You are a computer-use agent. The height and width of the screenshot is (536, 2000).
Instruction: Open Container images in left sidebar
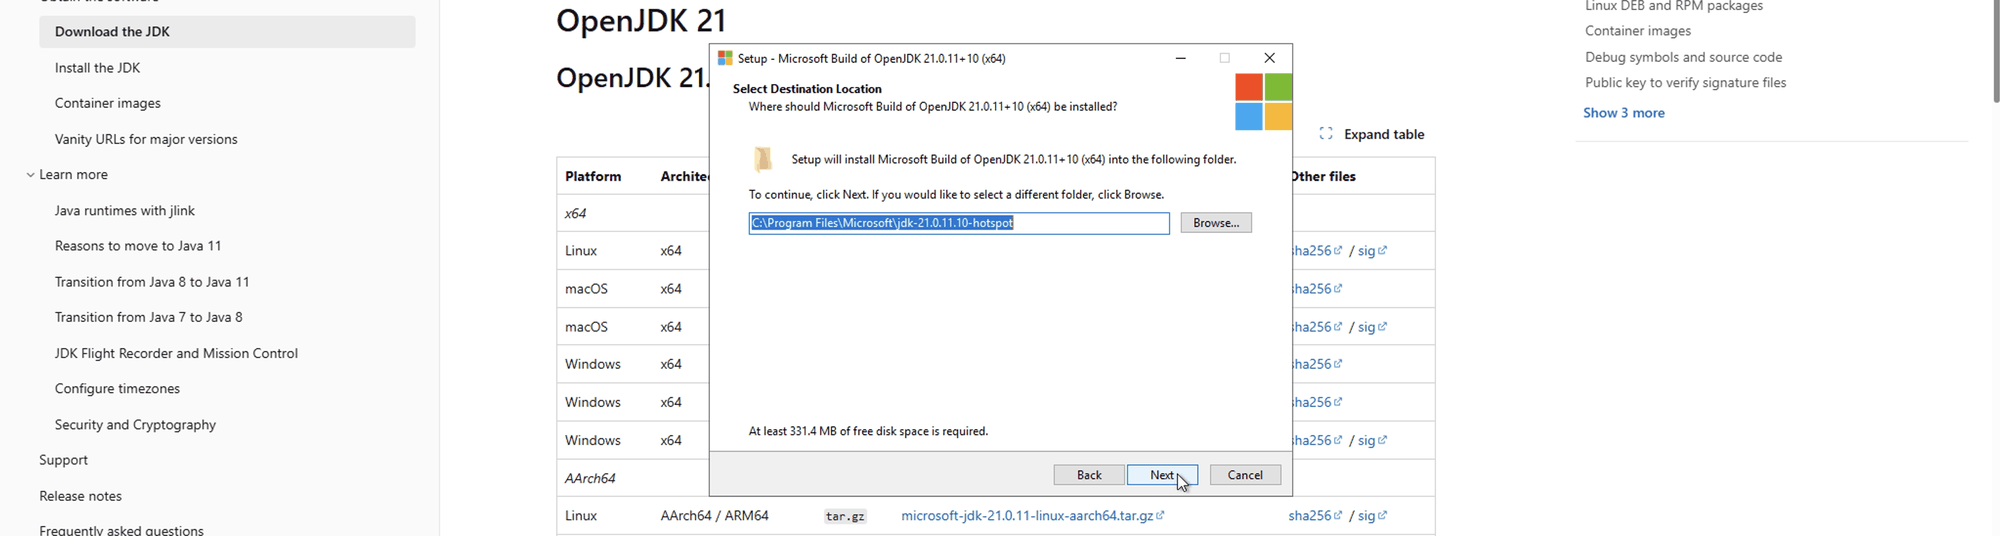108,103
